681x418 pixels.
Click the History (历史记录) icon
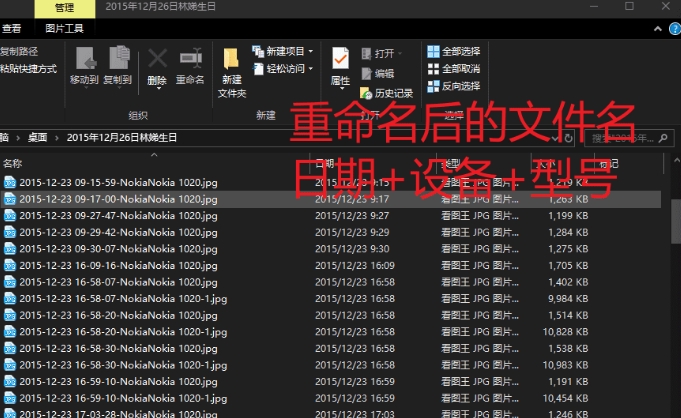click(387, 93)
